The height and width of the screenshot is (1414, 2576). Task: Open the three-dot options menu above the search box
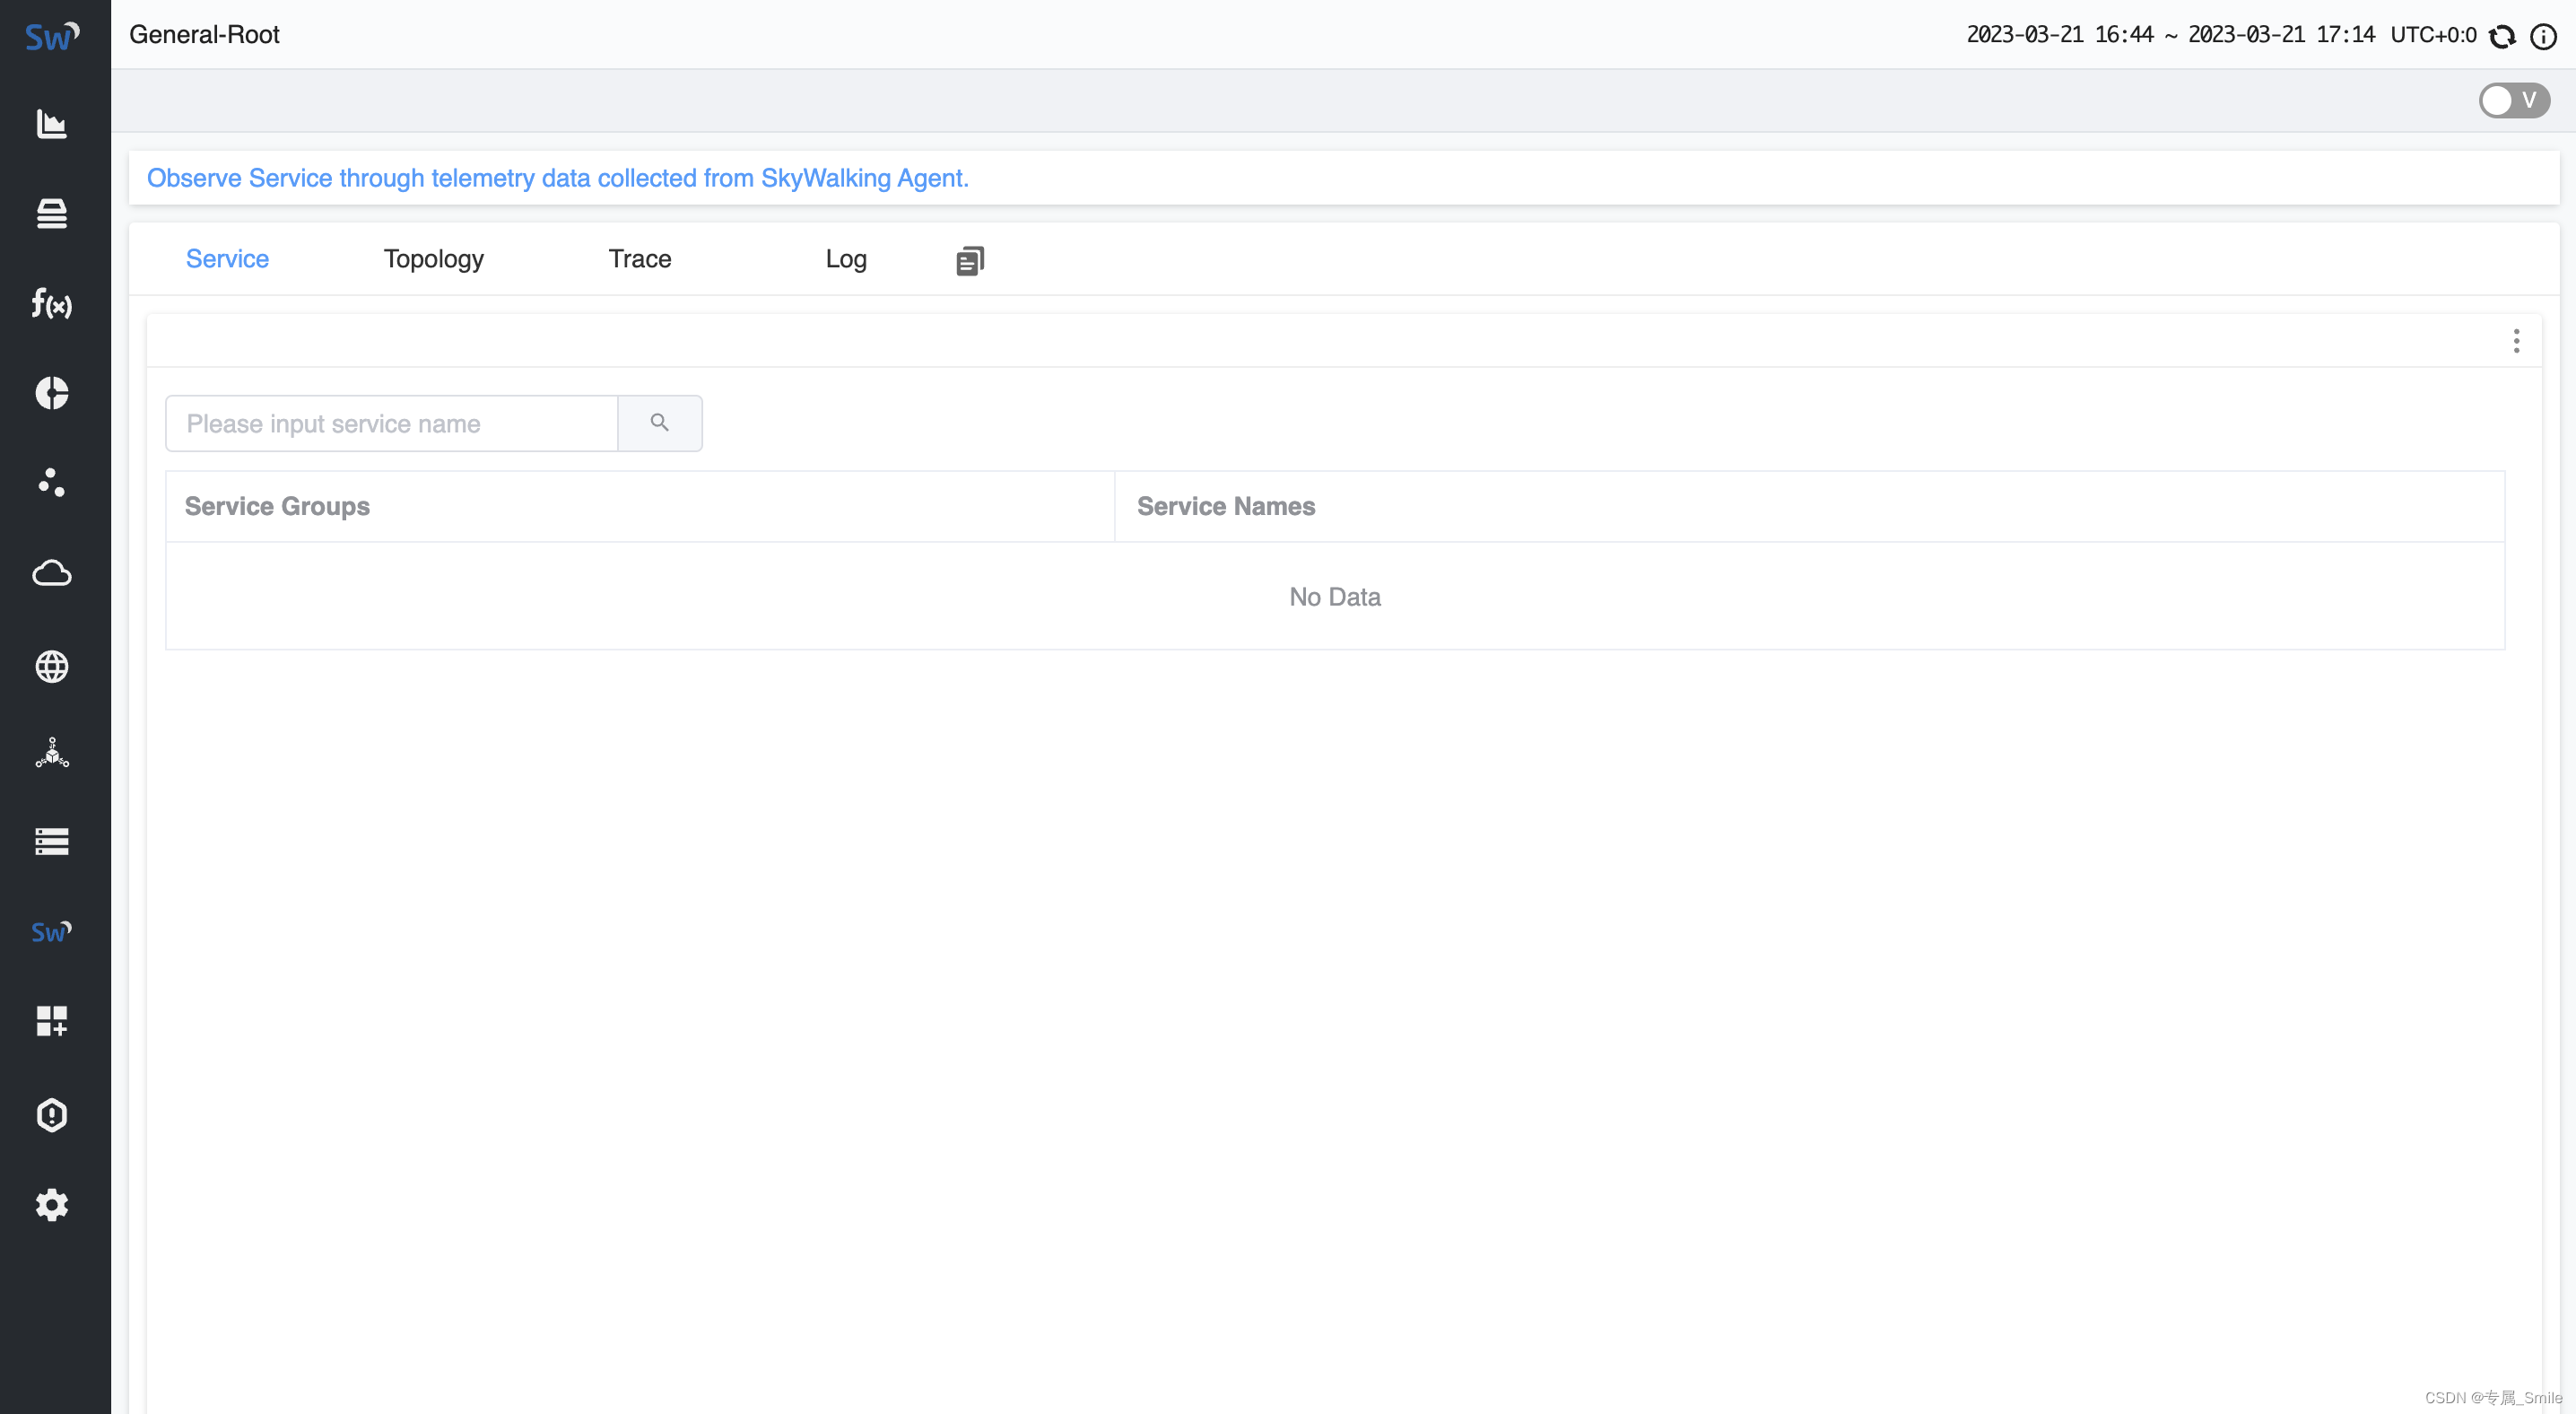click(x=2516, y=340)
